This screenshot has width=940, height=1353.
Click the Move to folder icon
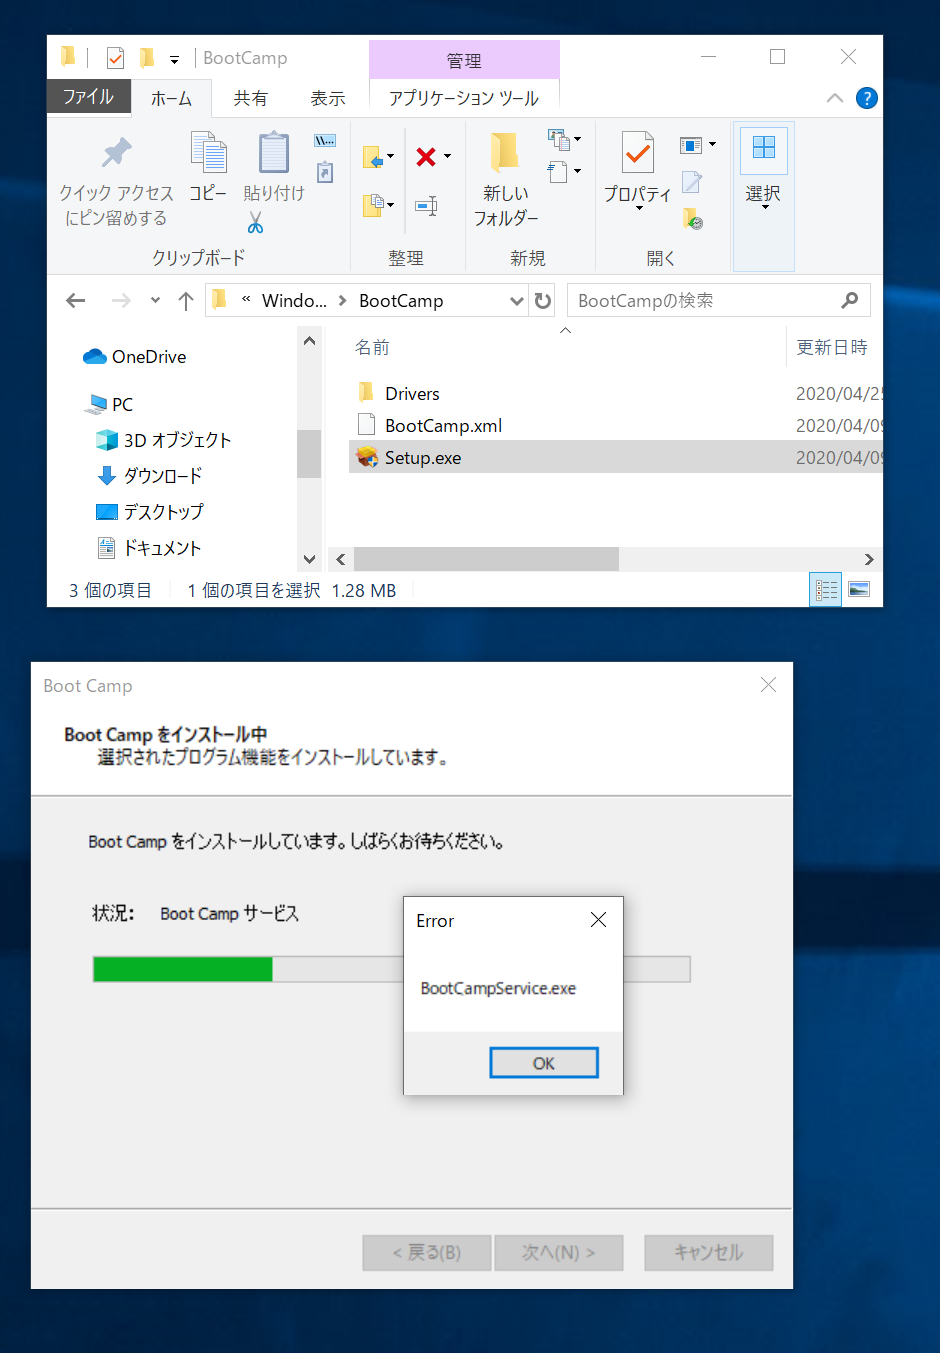tap(373, 157)
